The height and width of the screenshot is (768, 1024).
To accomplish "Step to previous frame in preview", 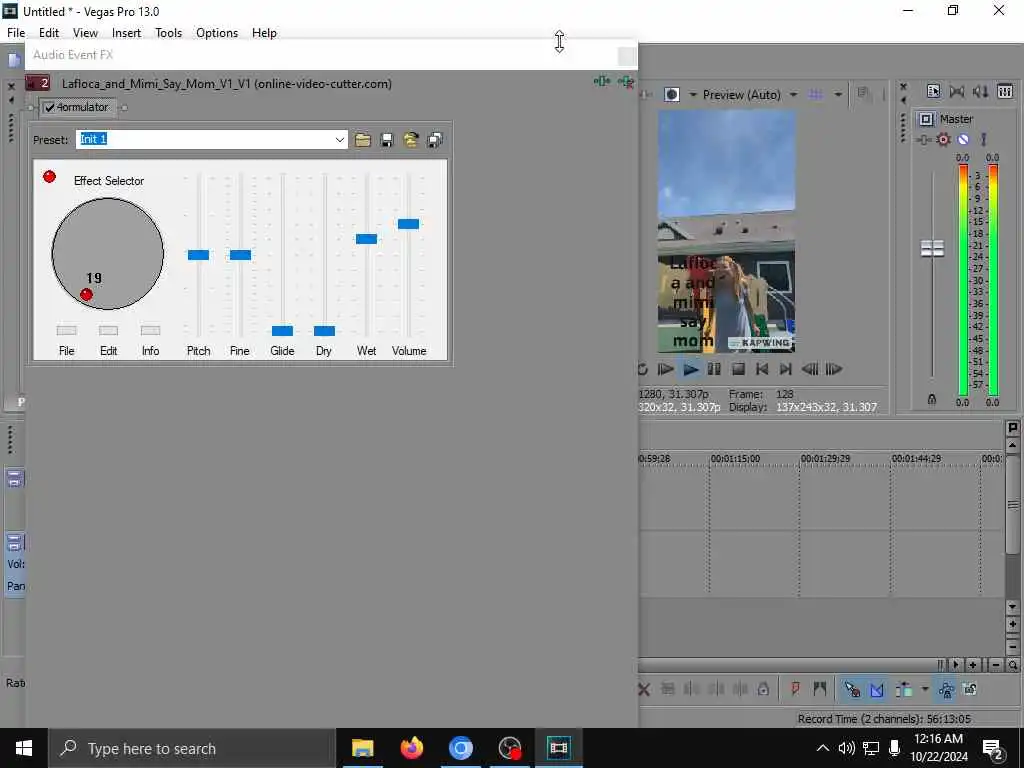I will 810,369.
